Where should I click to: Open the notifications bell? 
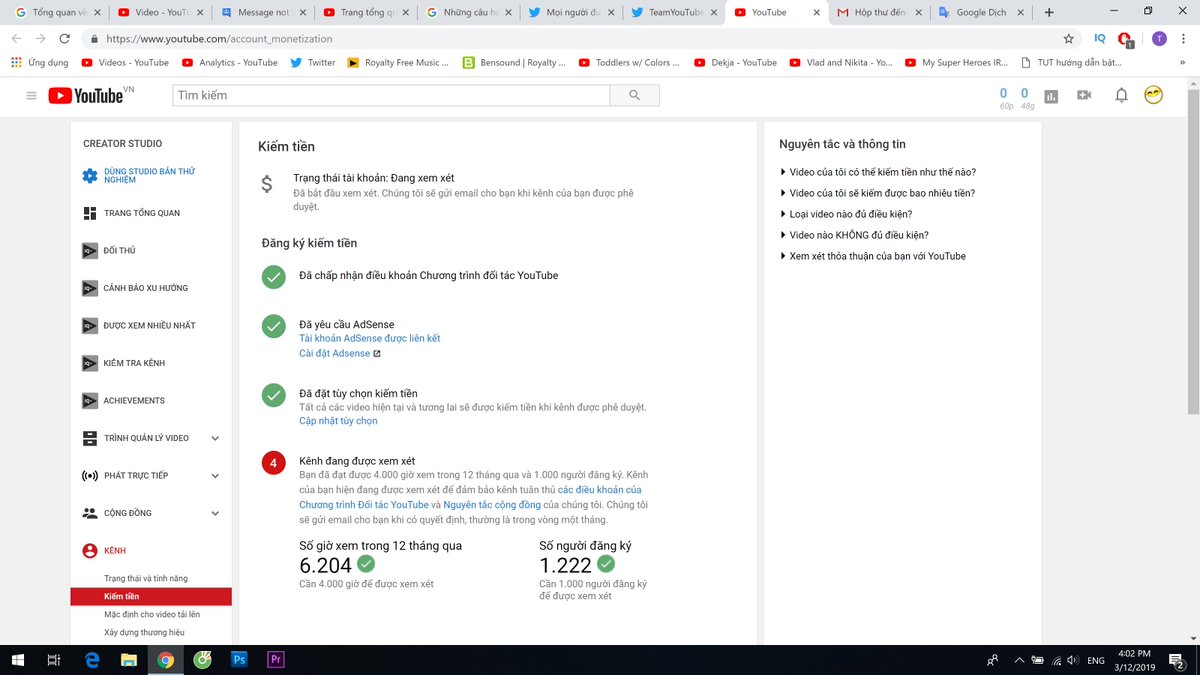pos(1121,96)
